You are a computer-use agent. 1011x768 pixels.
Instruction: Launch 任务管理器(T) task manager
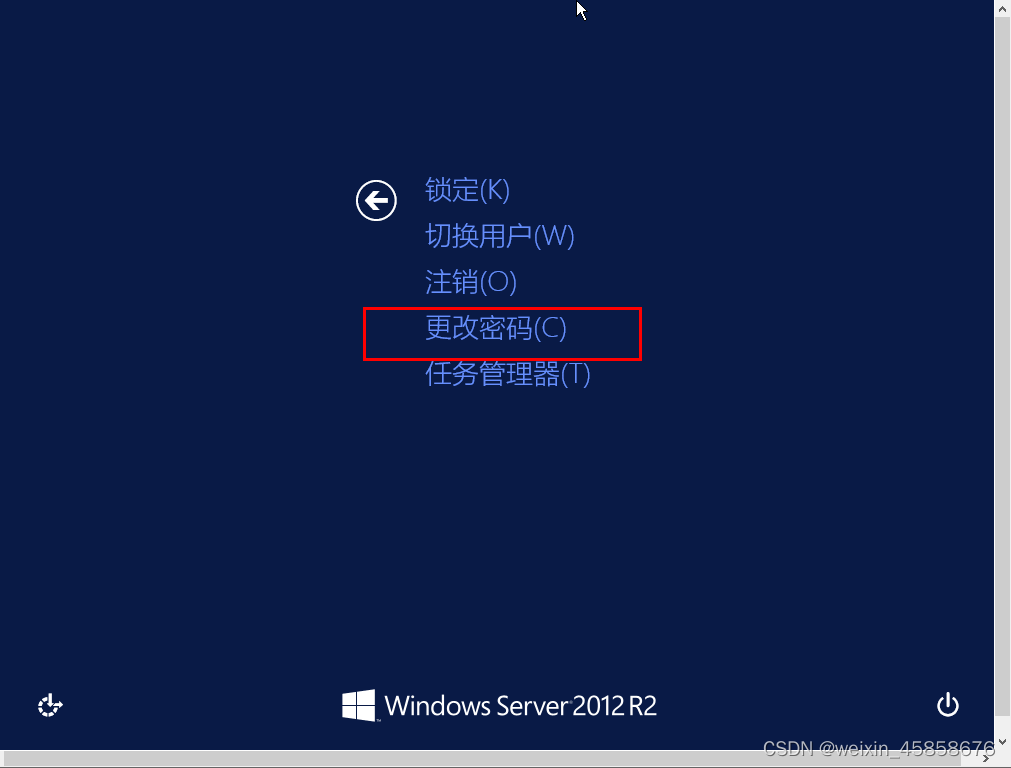pyautogui.click(x=507, y=374)
